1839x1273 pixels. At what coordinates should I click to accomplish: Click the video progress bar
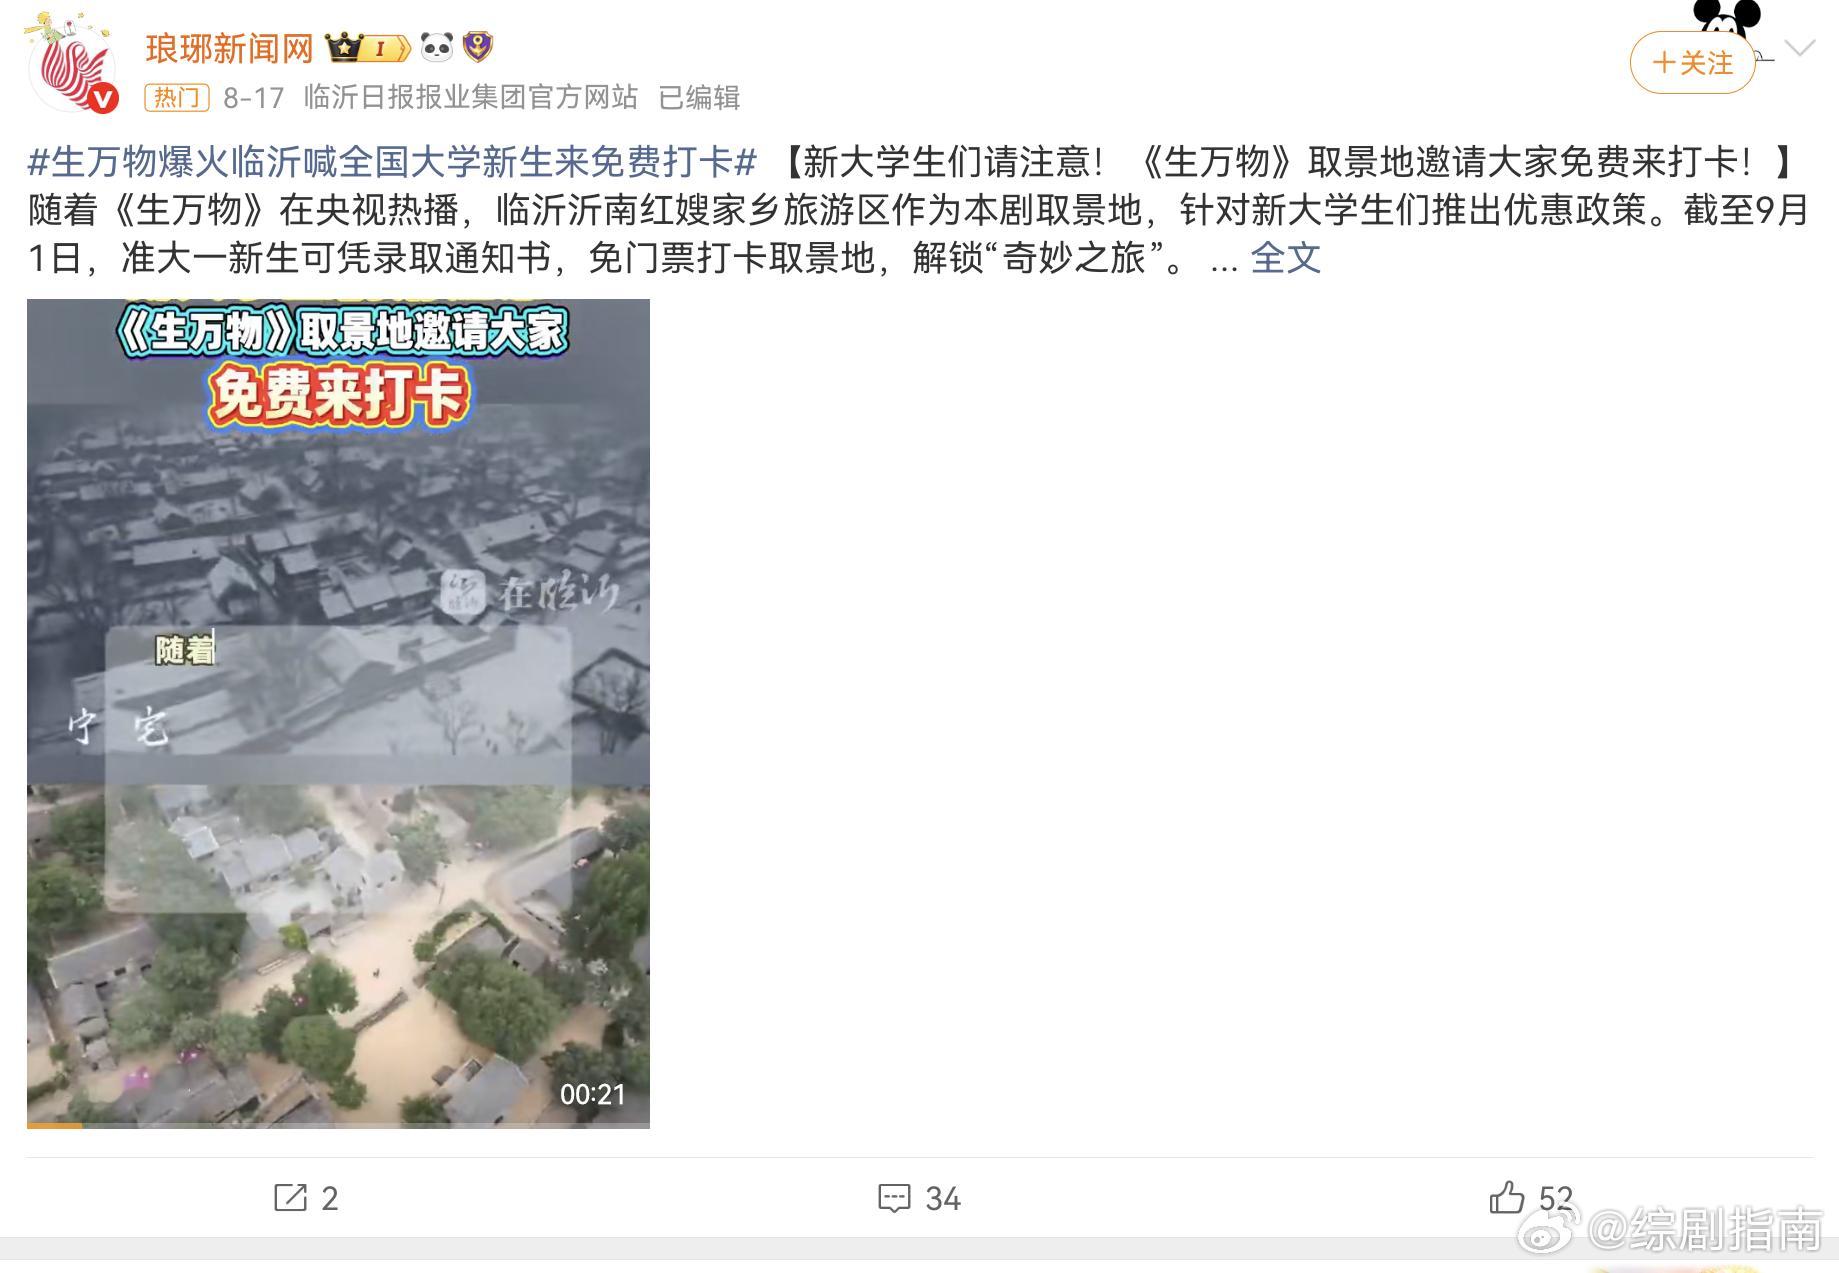pyautogui.click(x=338, y=1125)
